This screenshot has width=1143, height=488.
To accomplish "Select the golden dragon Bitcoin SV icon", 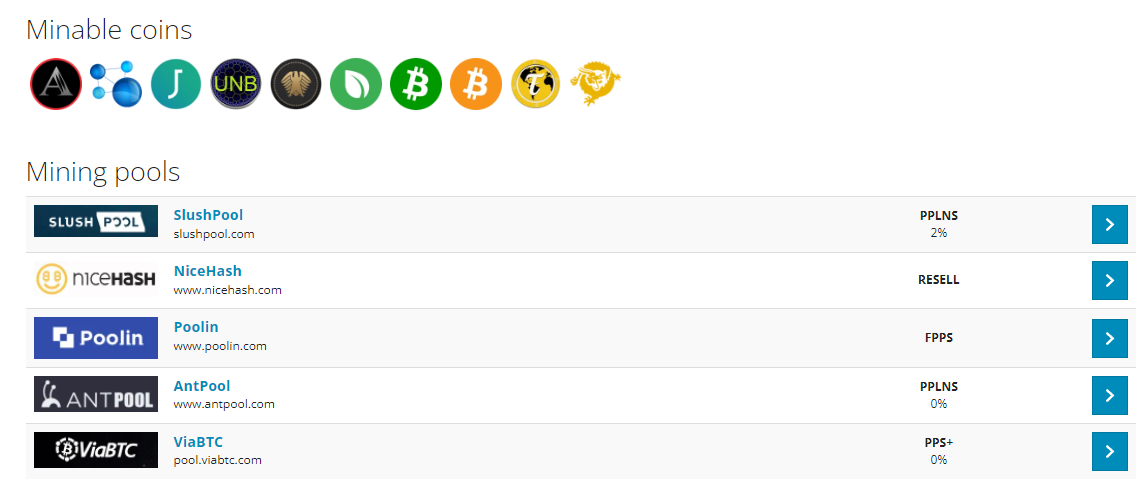I will pyautogui.click(x=596, y=83).
